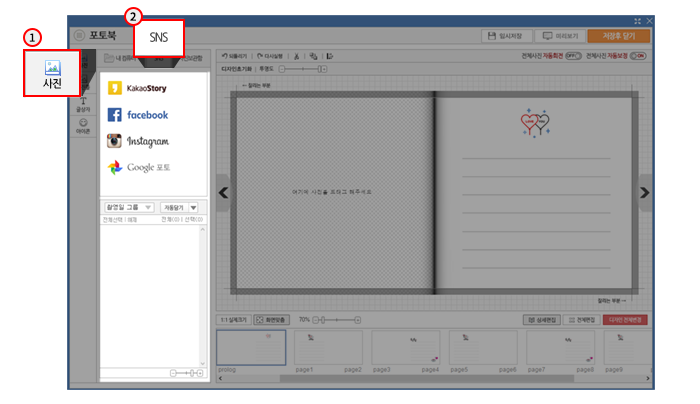This screenshot has height=404, width=700.
Task: Click the orange 저장후 닫기 button
Action: pos(619,36)
